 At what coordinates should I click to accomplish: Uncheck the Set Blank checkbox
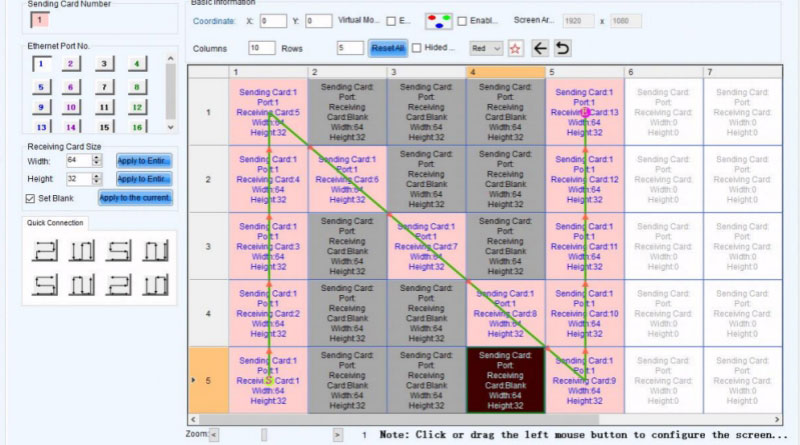pyautogui.click(x=30, y=199)
